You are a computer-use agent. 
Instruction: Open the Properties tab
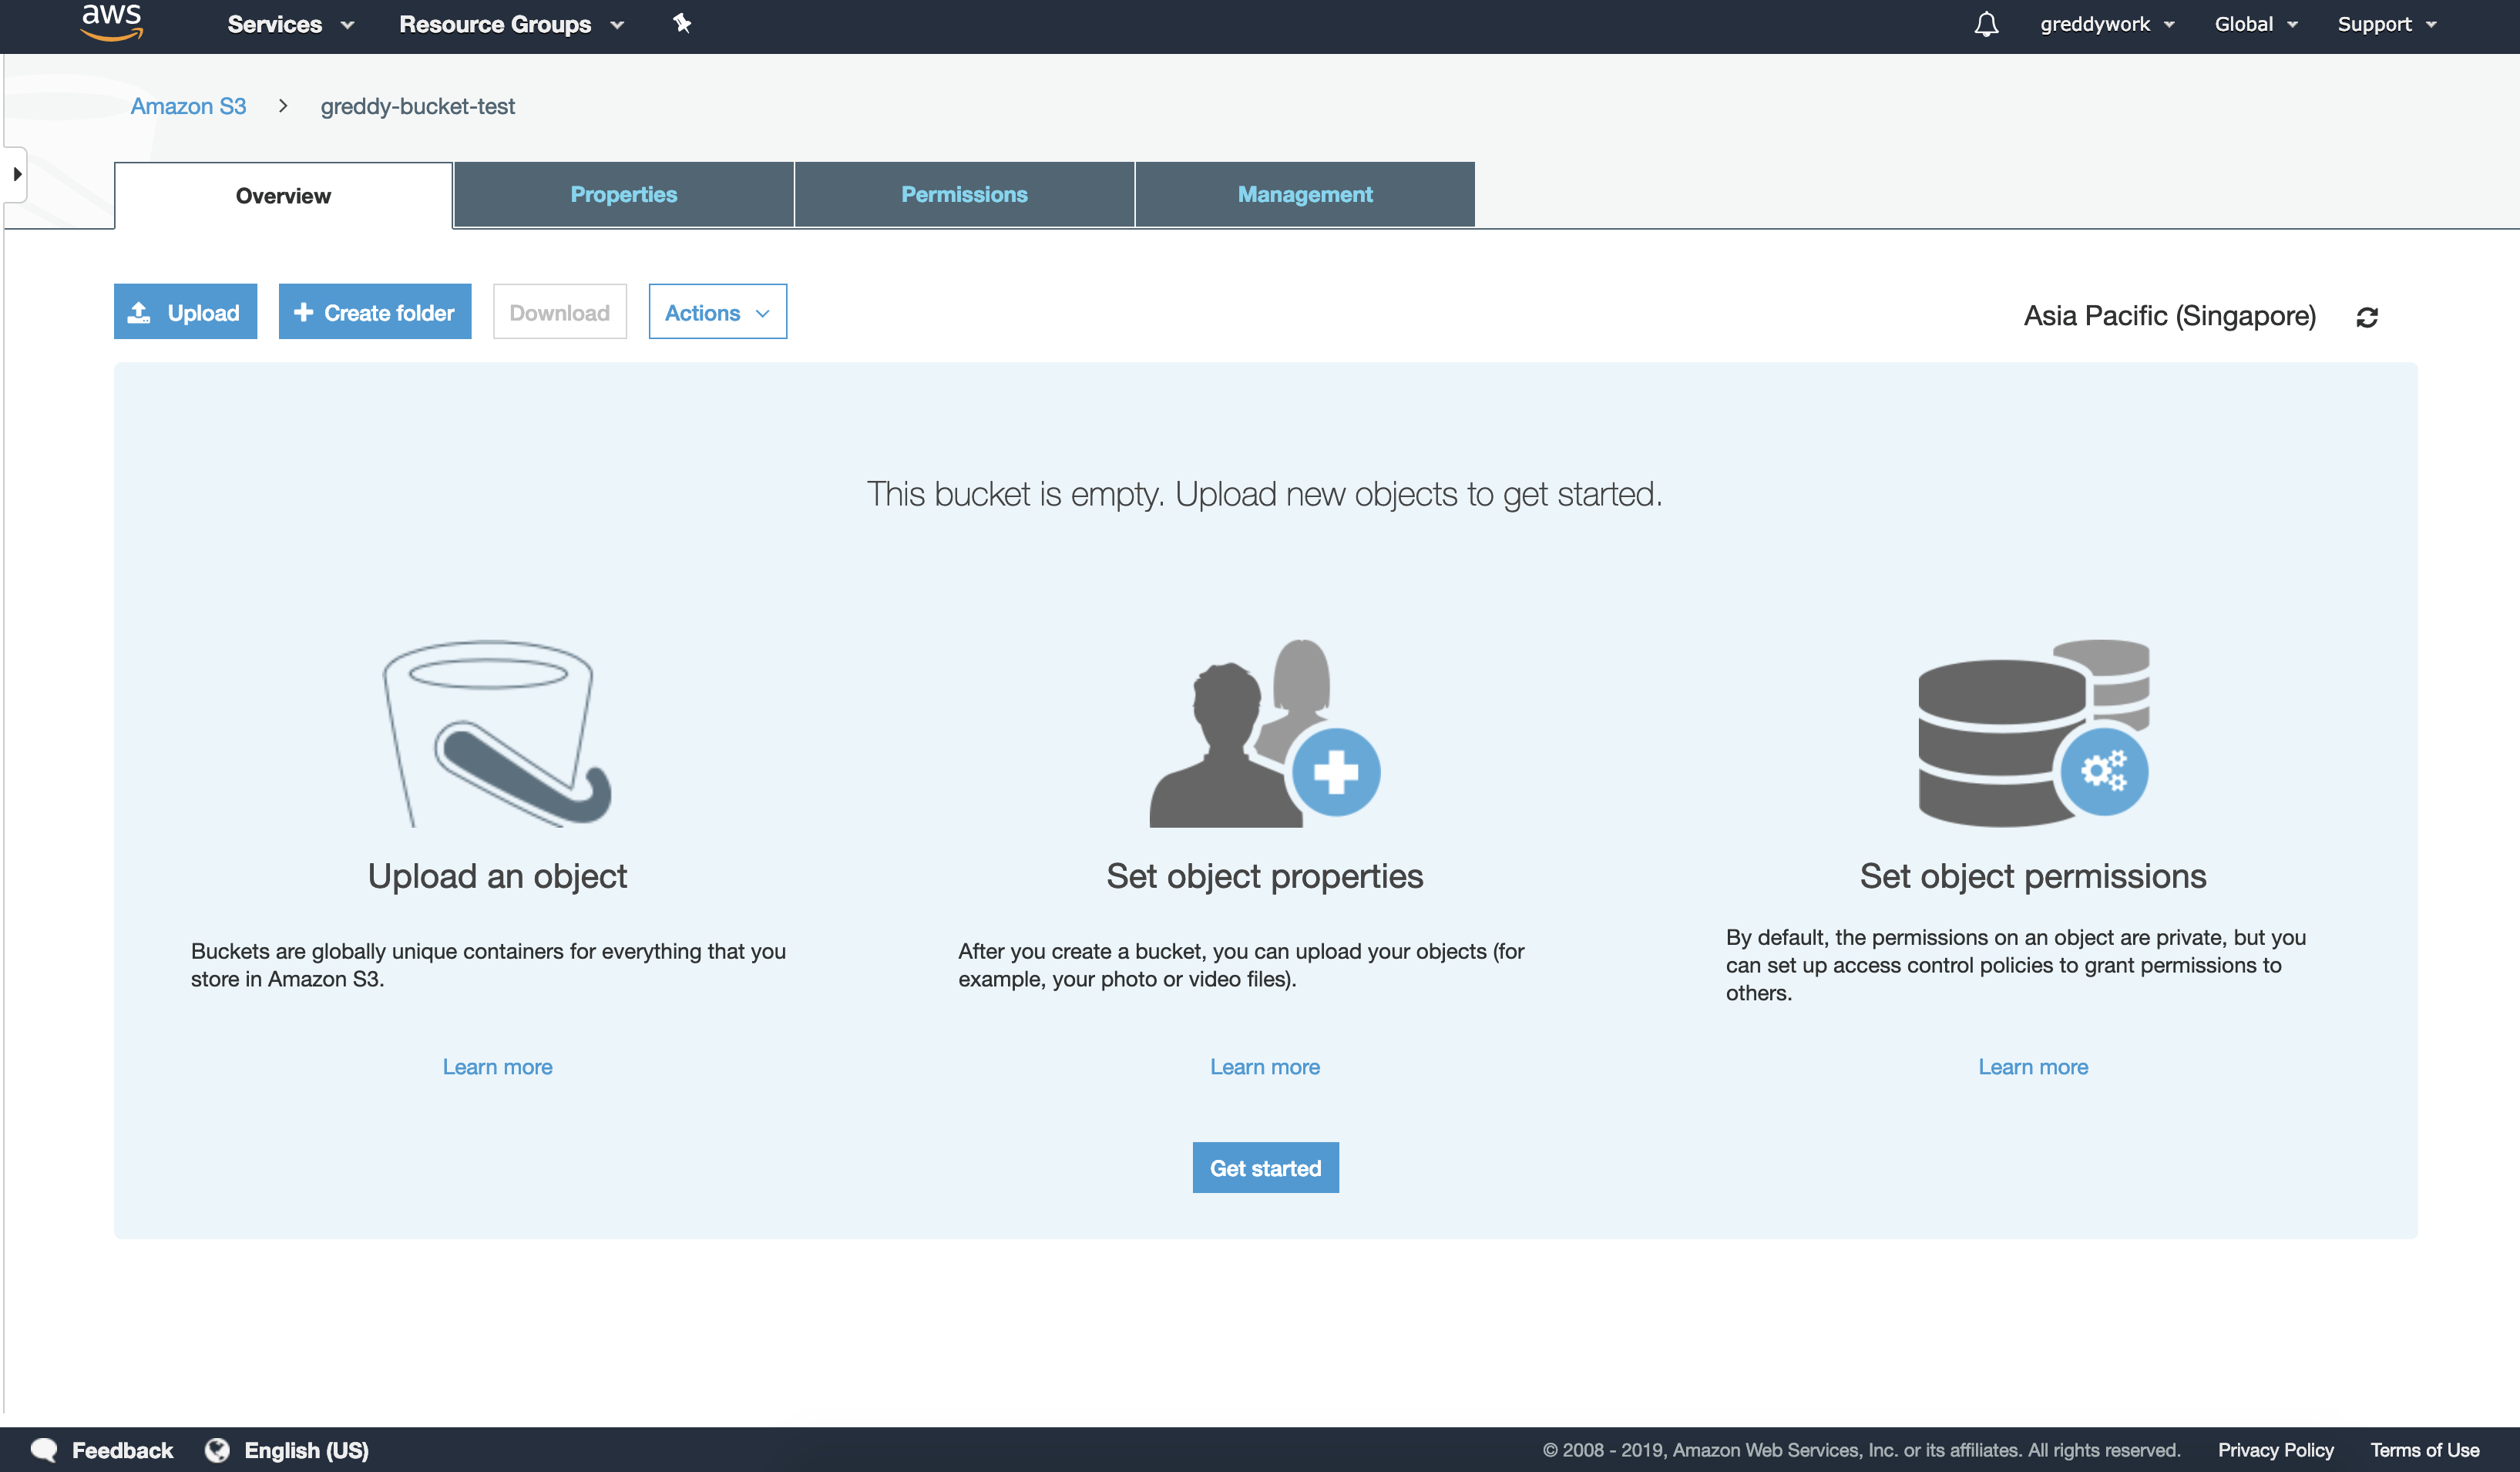tap(623, 194)
